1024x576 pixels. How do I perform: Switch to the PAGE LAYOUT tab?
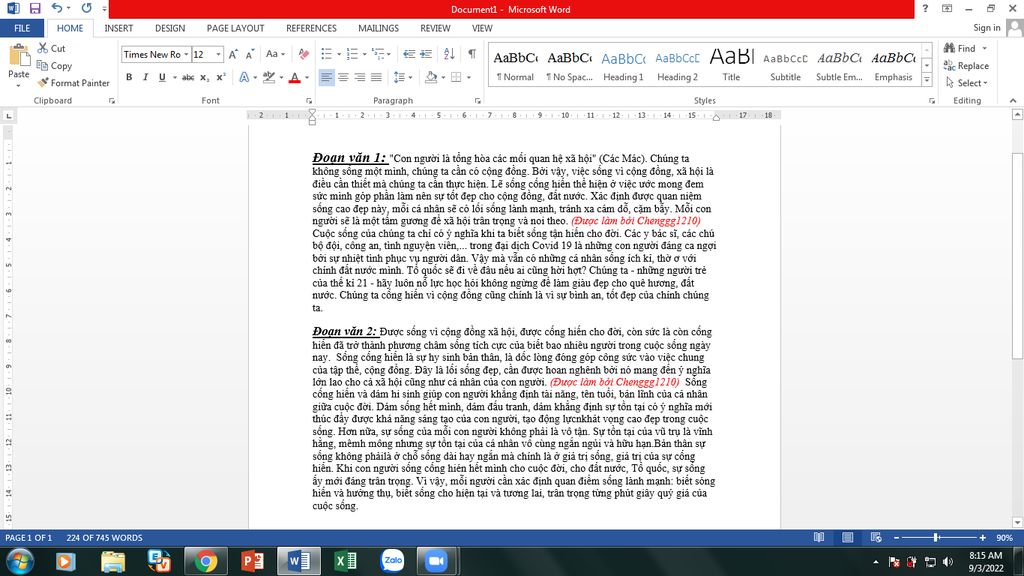tap(235, 28)
